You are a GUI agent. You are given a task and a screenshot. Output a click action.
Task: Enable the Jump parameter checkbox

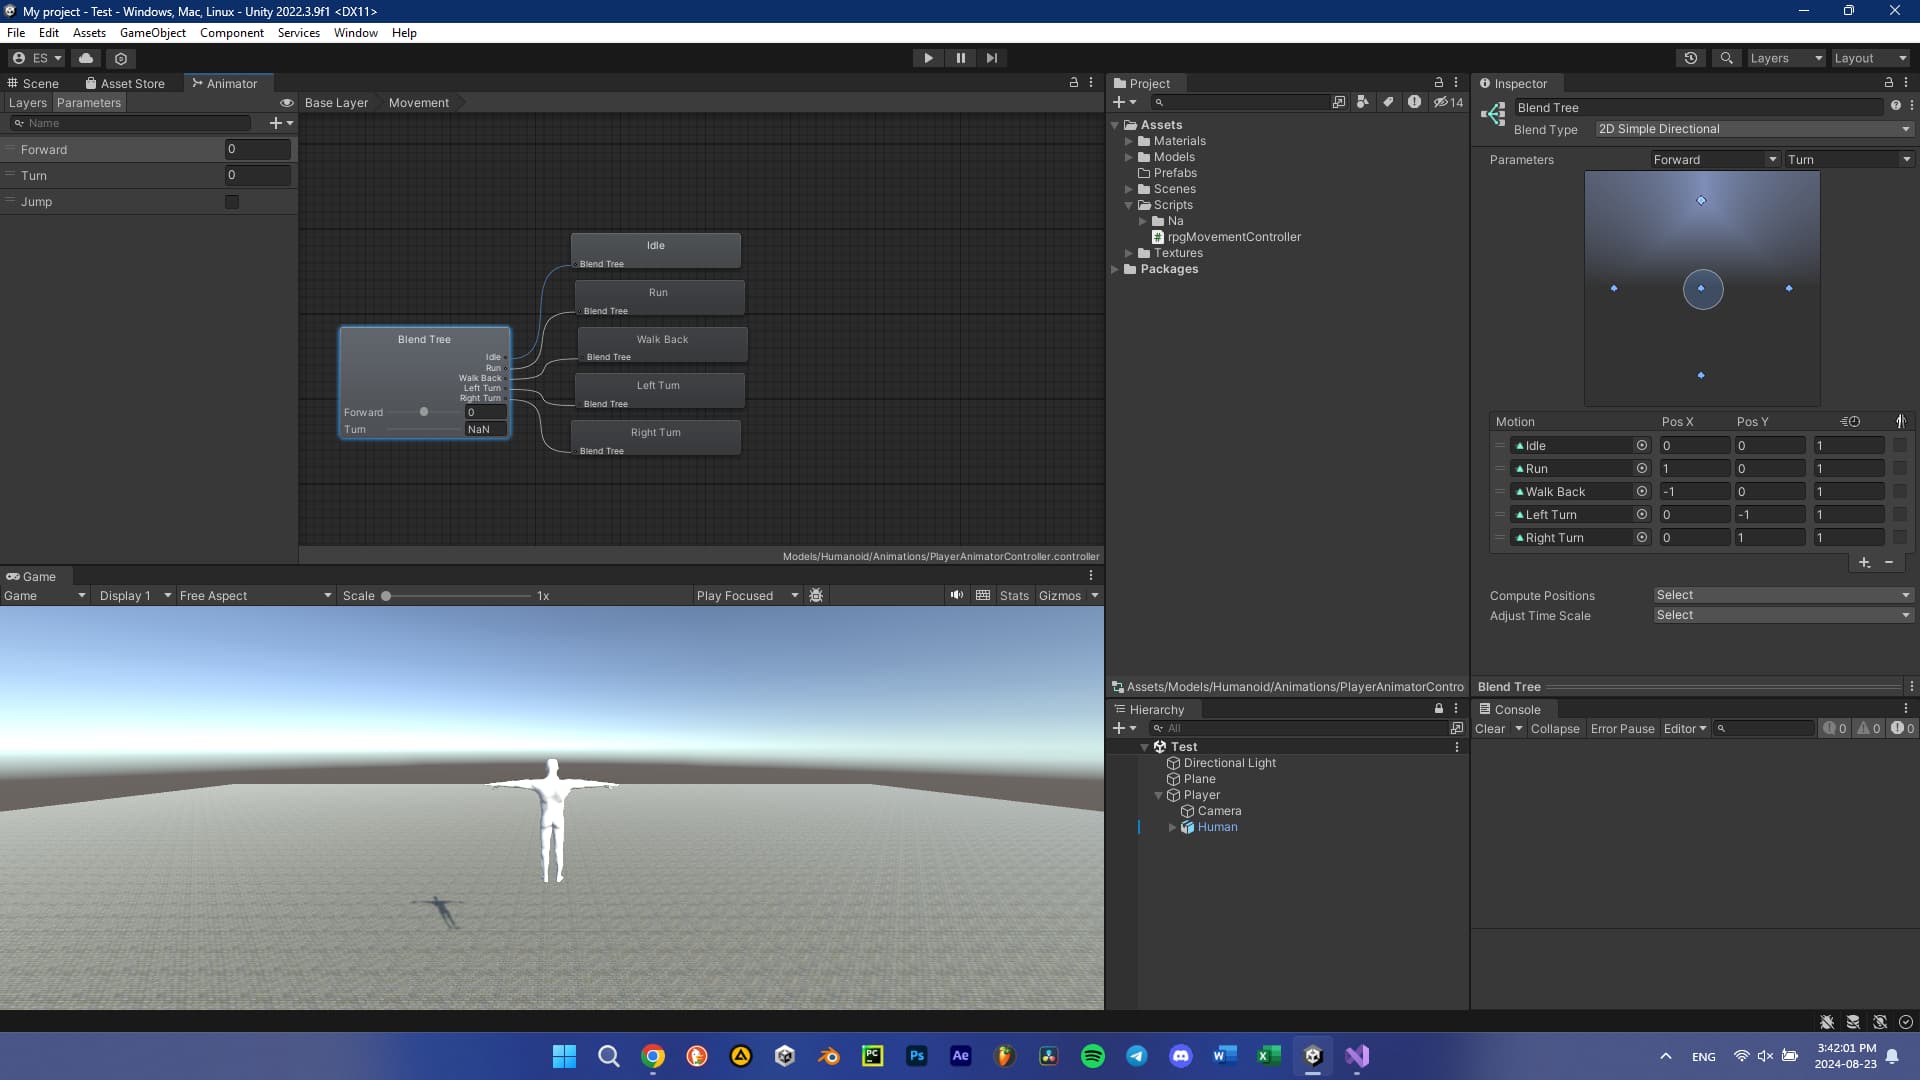(232, 201)
